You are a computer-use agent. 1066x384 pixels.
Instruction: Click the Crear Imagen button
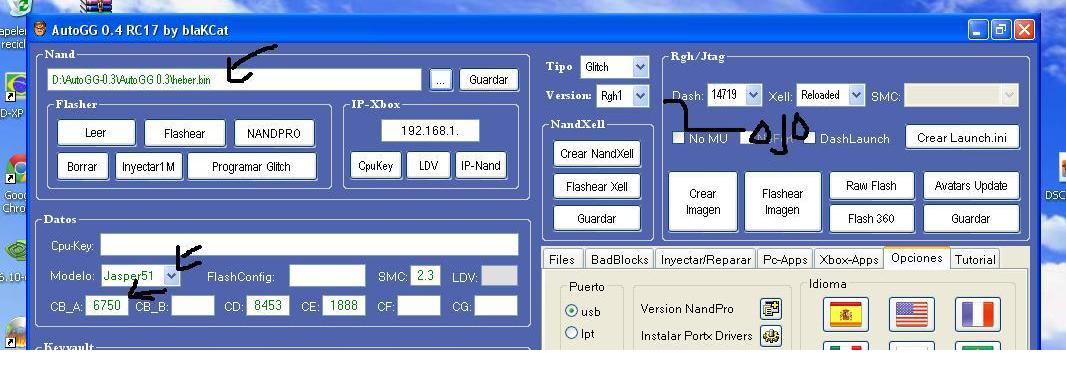[703, 202]
